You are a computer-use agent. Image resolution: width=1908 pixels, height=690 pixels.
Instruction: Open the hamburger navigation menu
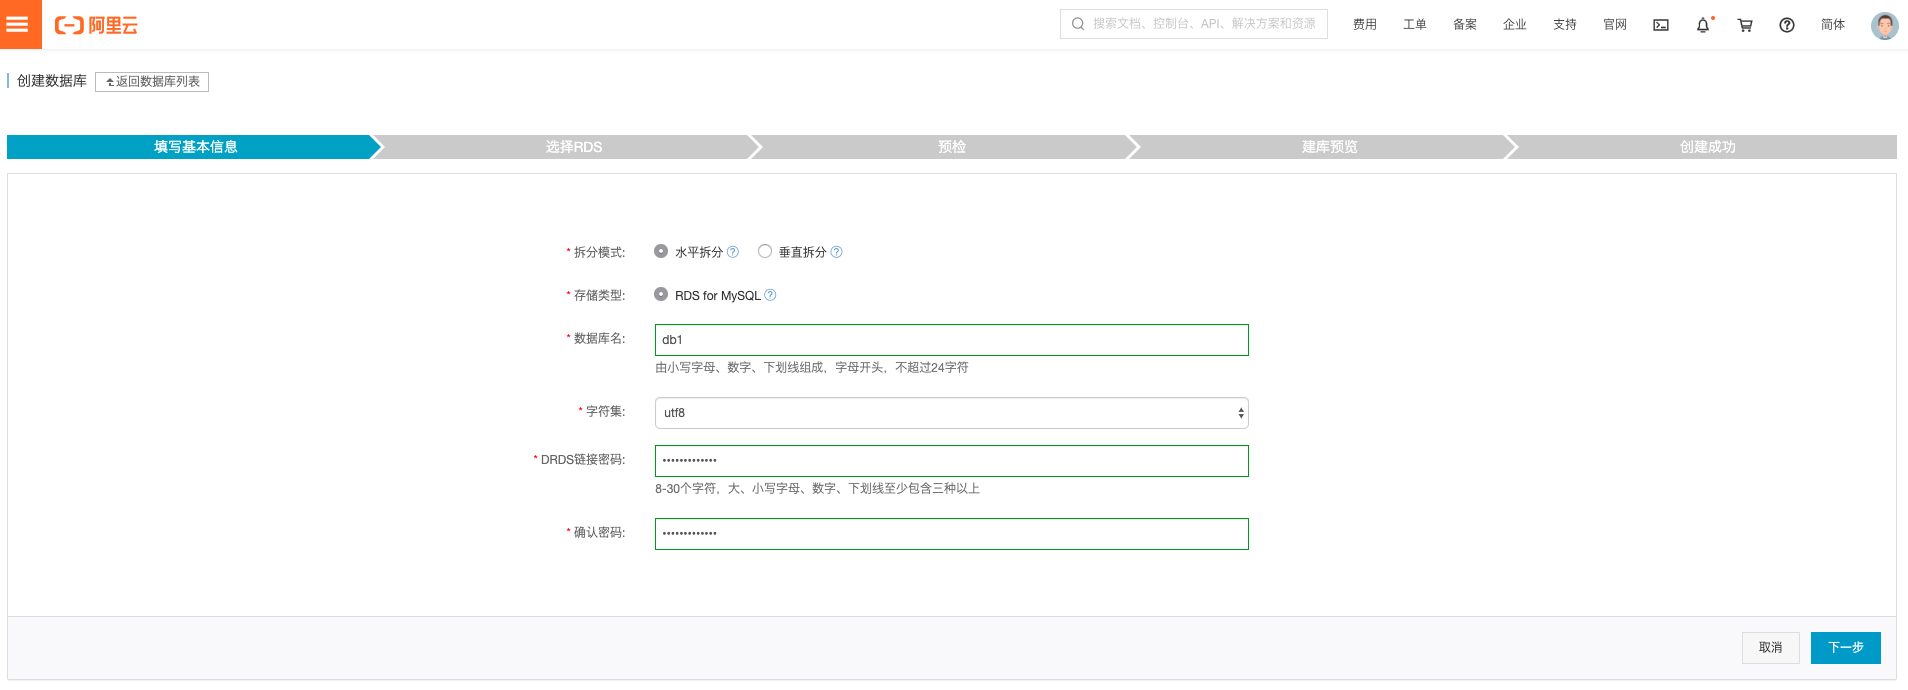point(18,24)
